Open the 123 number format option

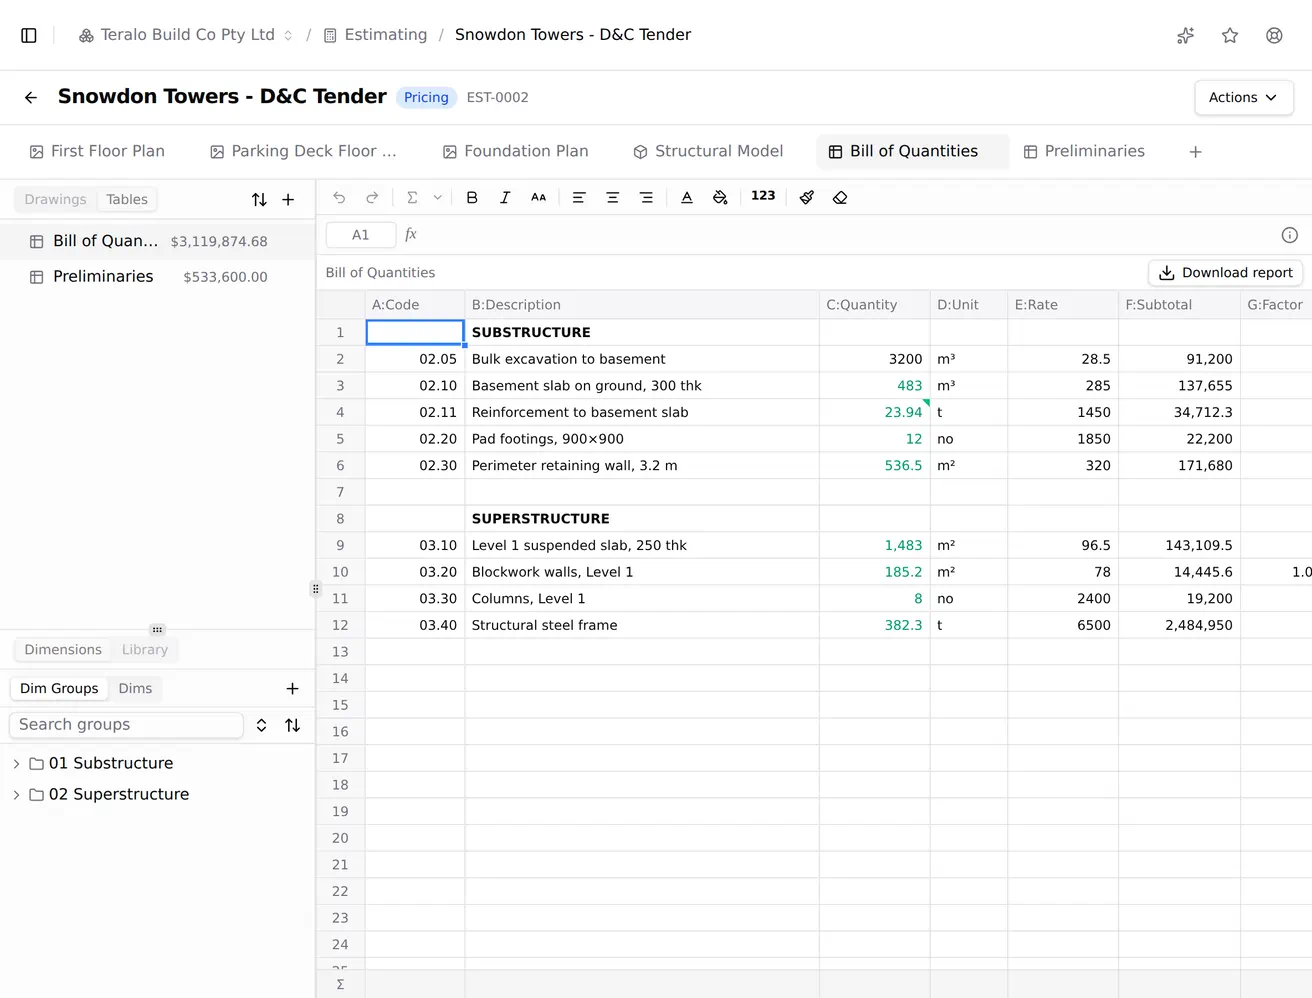763,196
